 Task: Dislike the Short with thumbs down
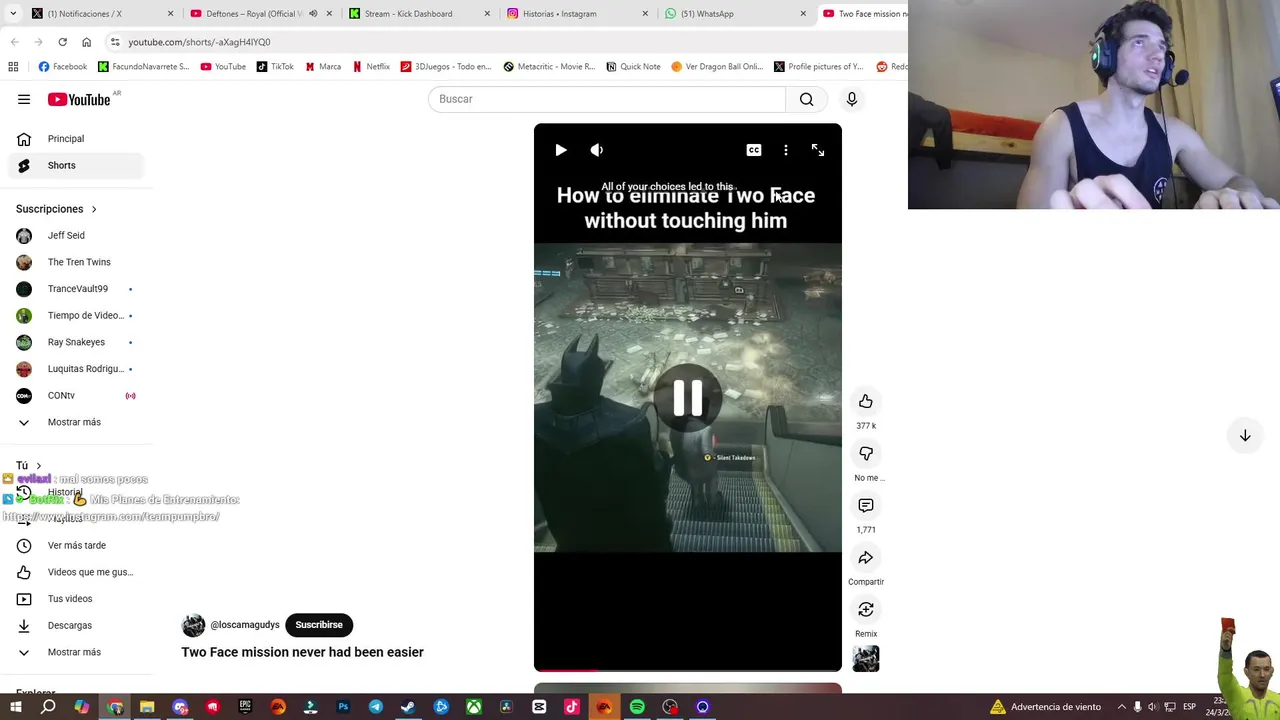click(866, 453)
